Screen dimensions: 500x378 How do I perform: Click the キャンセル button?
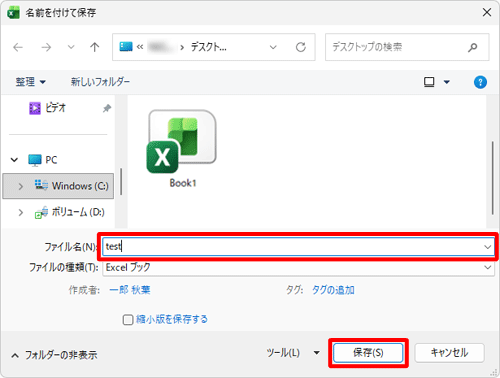point(449,353)
